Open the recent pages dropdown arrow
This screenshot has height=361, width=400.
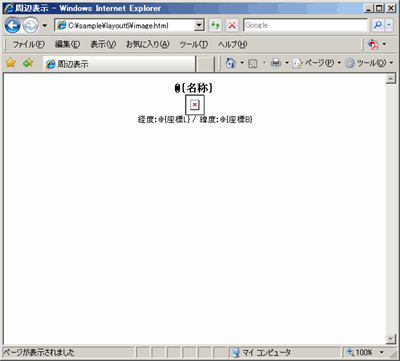[45, 26]
